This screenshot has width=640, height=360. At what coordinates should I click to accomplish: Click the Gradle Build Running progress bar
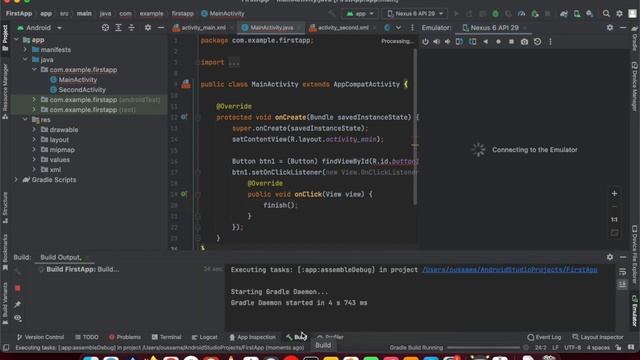click(x=483, y=348)
